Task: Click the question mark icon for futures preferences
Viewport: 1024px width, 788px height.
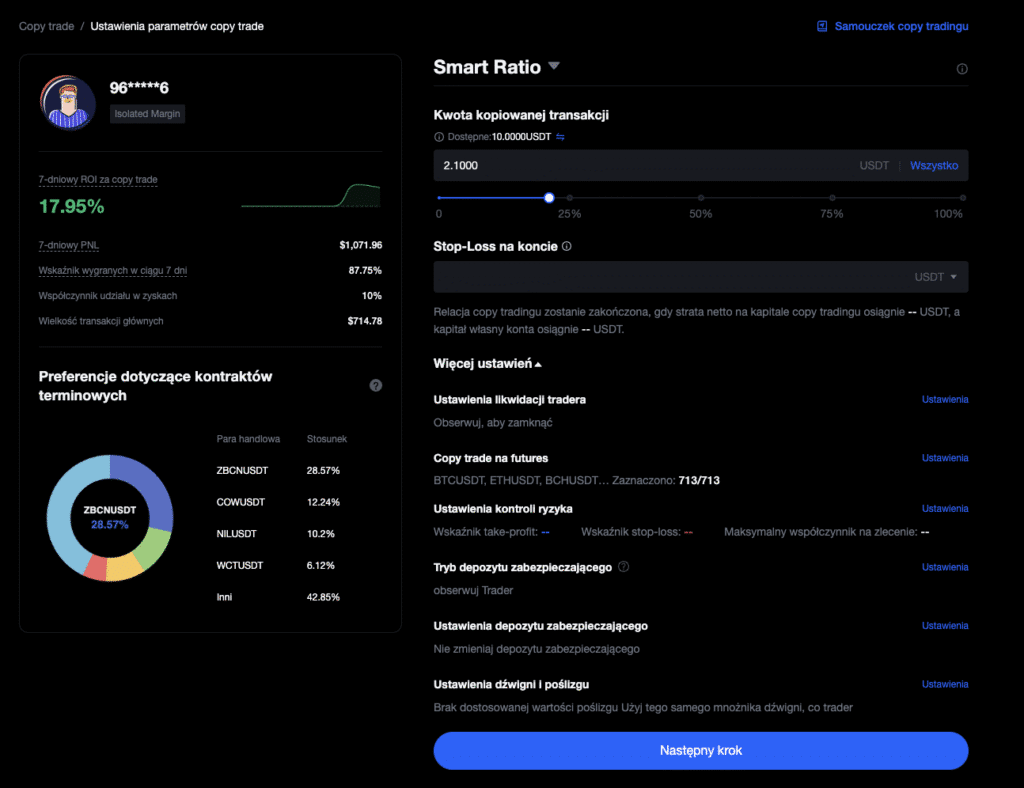Action: click(376, 385)
